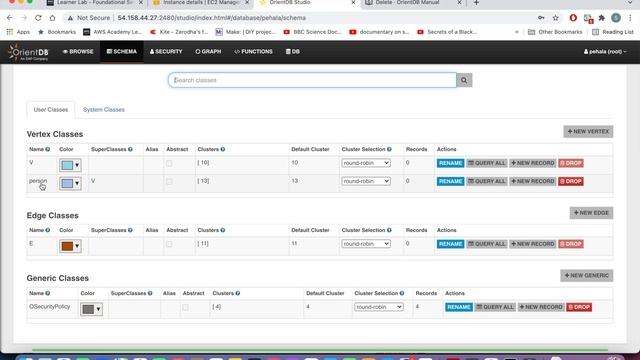Viewport: 640px width, 360px height.
Task: Click the browser home icon
Action: (52, 18)
